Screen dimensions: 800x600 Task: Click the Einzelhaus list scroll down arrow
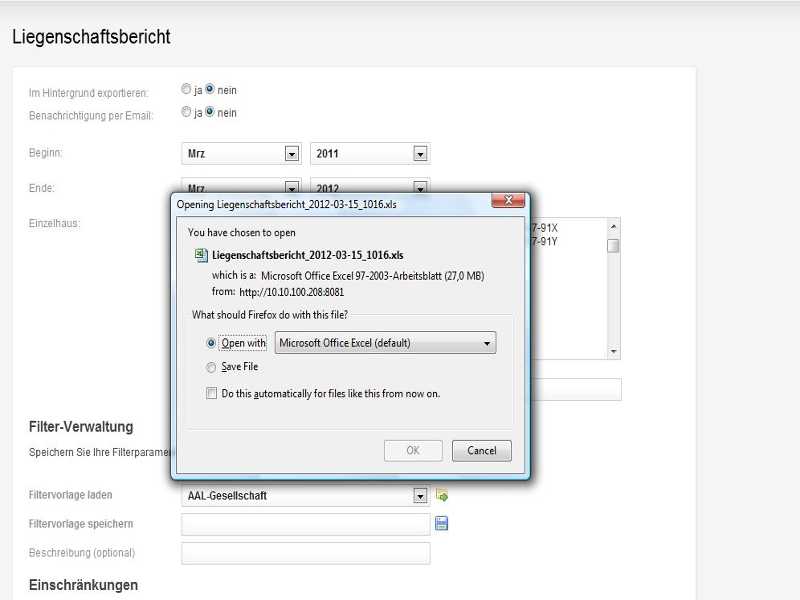(613, 352)
